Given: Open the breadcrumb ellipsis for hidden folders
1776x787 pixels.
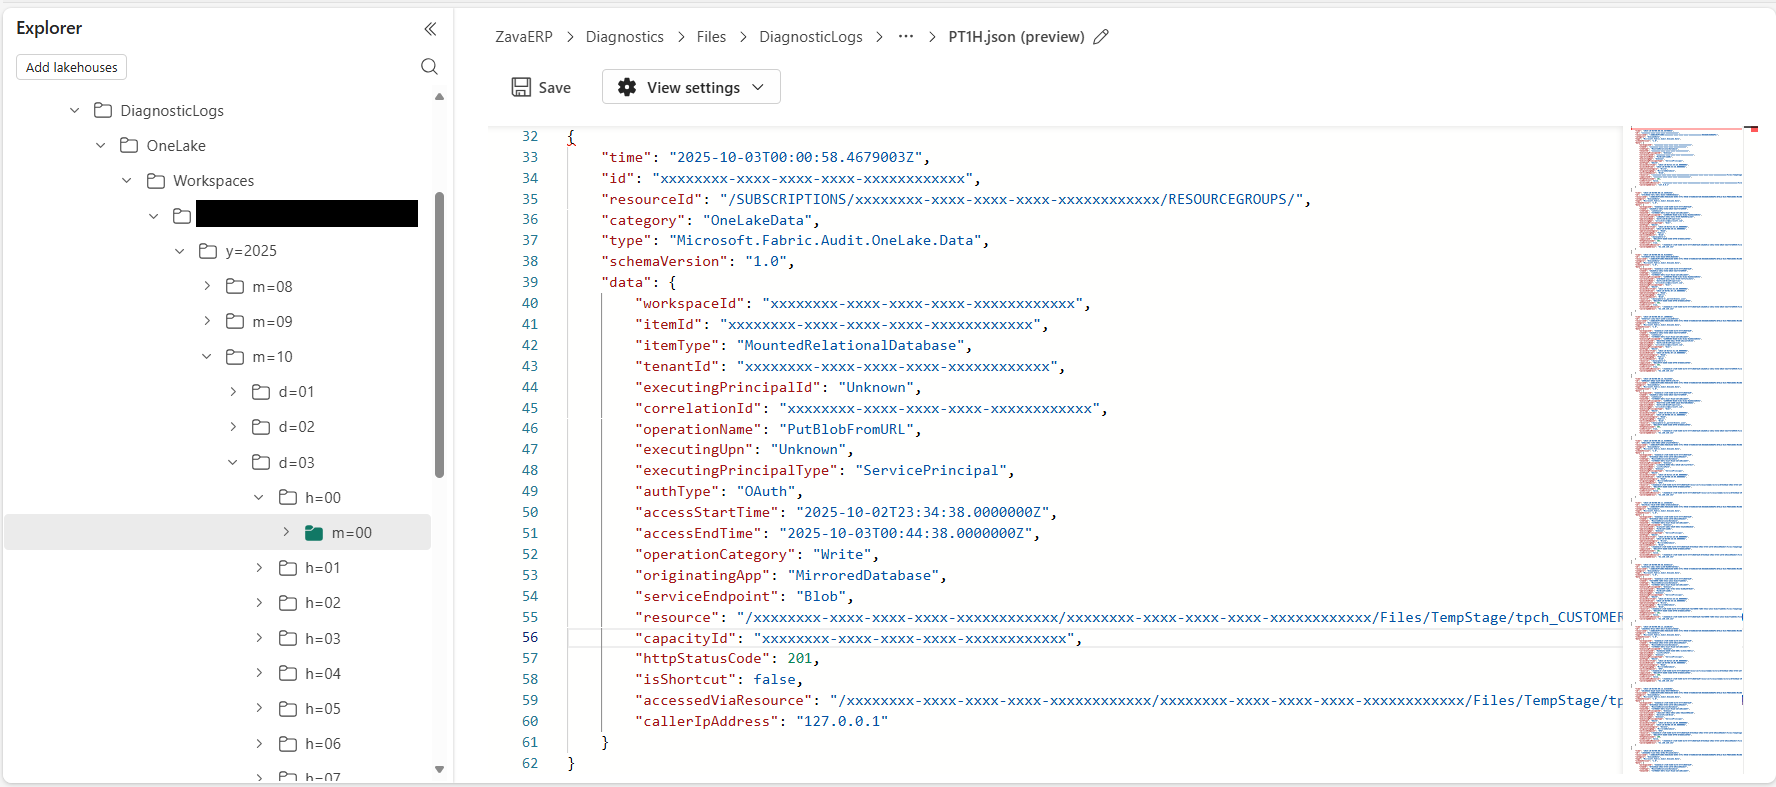Looking at the screenshot, I should [906, 36].
